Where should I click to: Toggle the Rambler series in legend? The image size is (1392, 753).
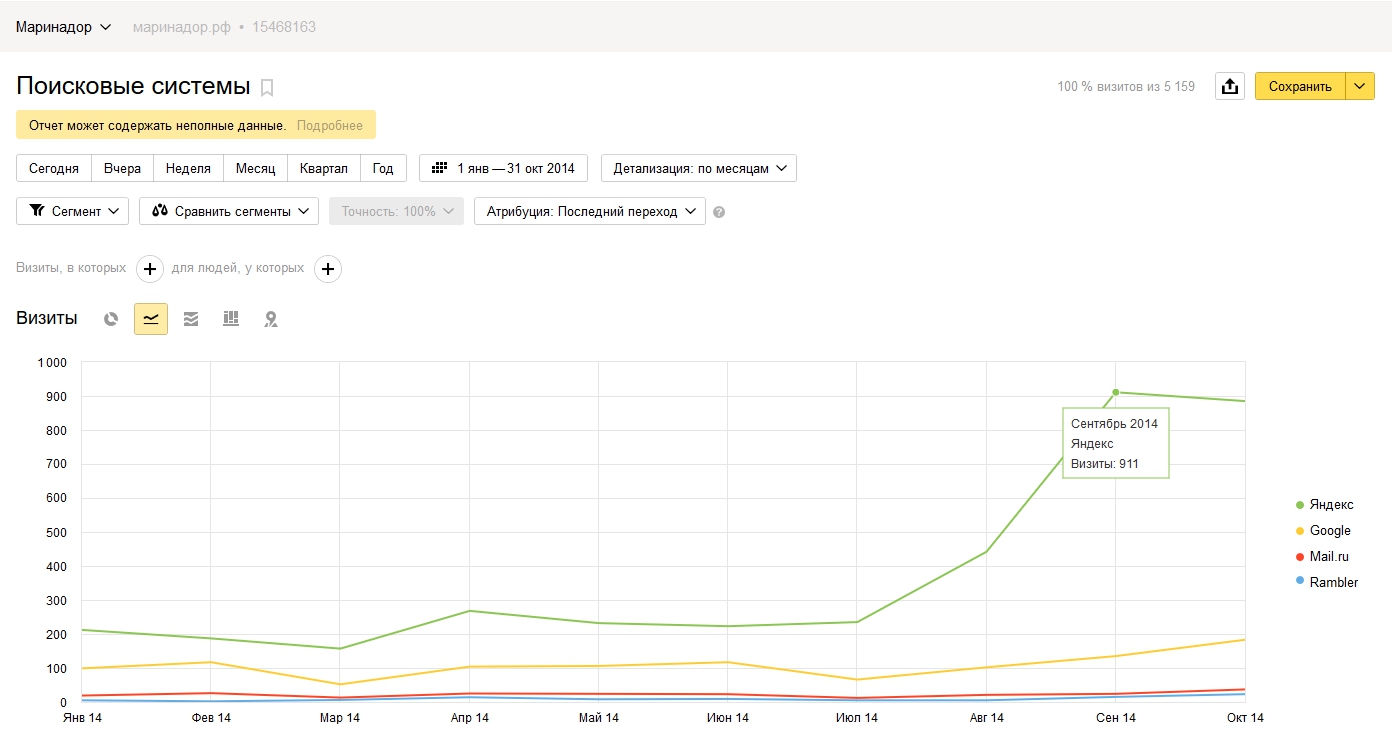click(x=1333, y=582)
